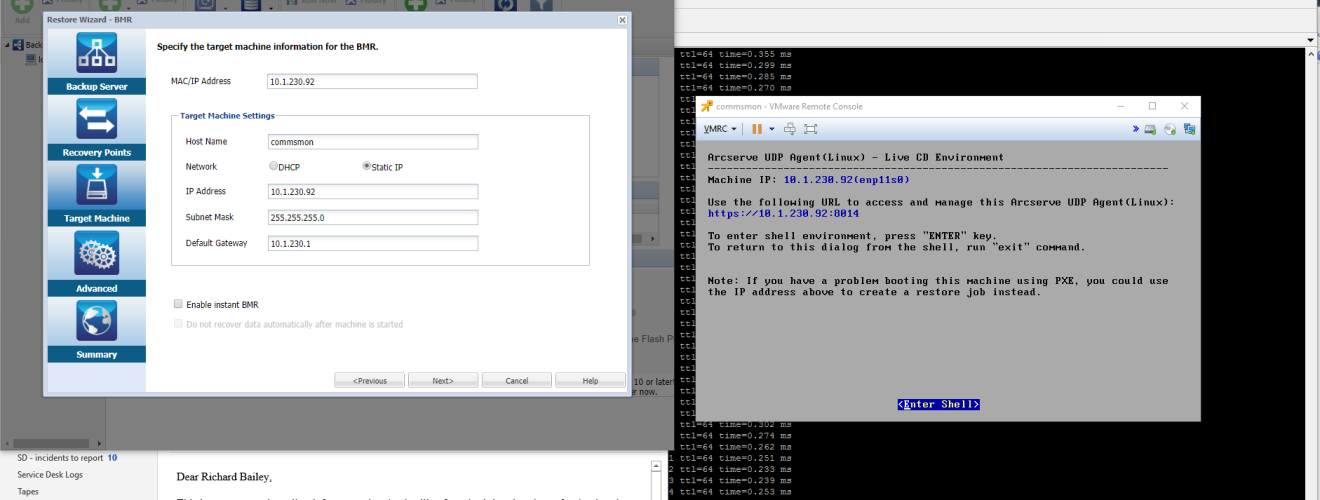Click the IP Address input field
1320x500 pixels.
click(372, 191)
